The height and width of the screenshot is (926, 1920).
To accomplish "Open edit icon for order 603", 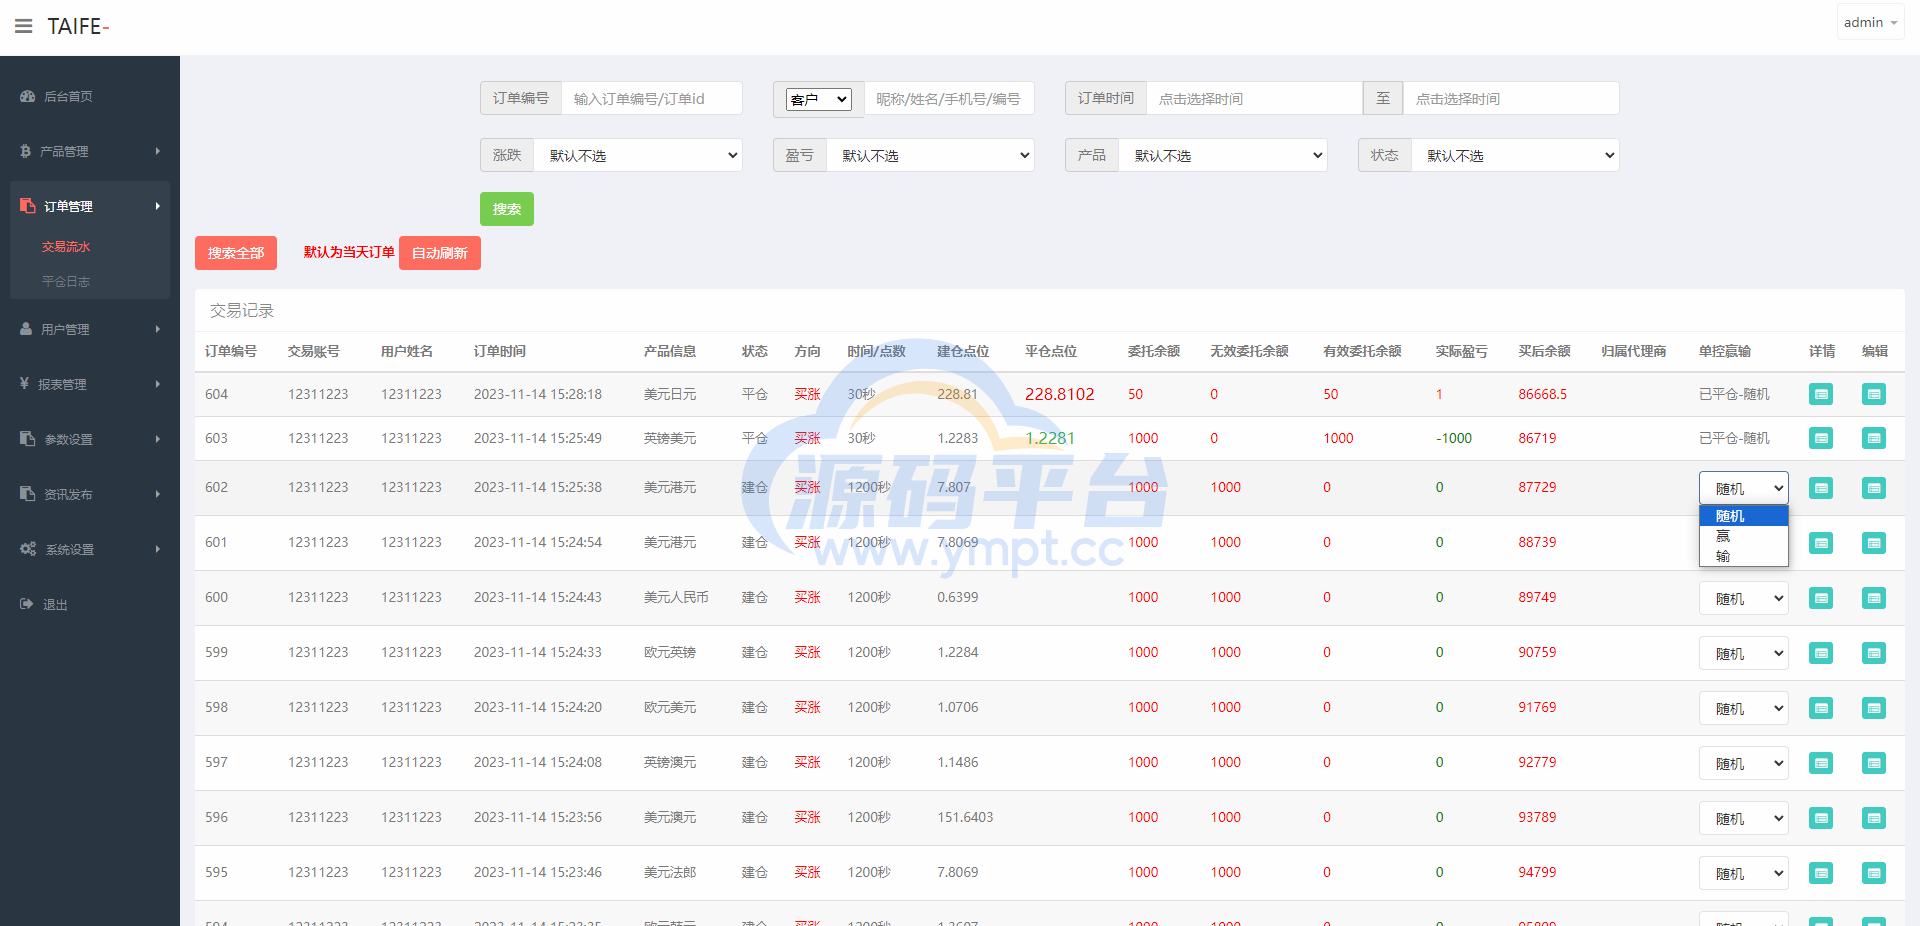I will click(x=1874, y=438).
